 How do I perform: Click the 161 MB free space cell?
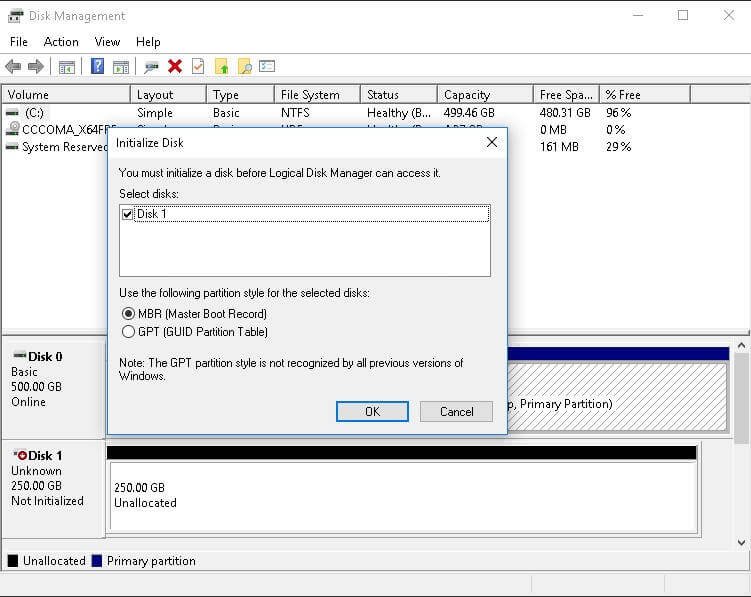pyautogui.click(x=559, y=147)
